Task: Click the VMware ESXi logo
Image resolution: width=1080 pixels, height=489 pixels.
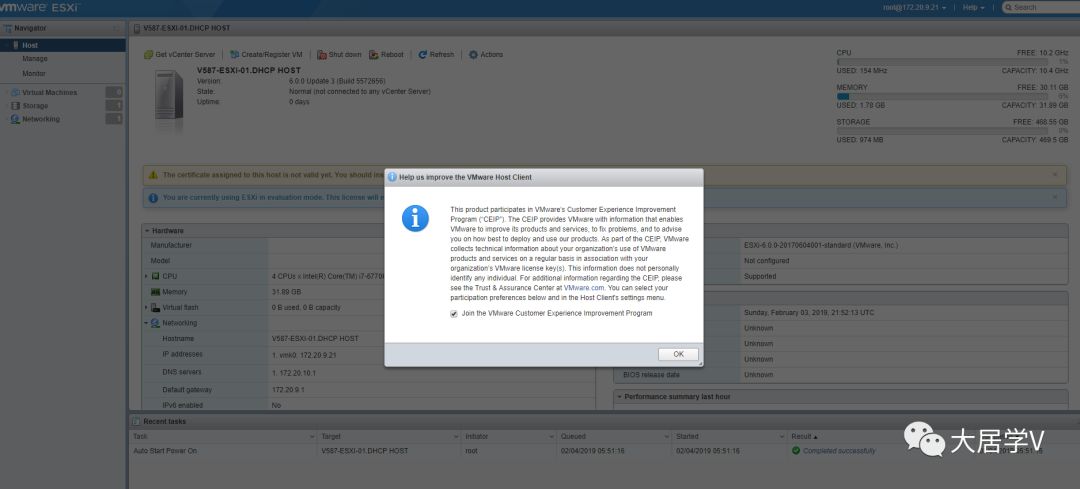Action: click(40, 8)
